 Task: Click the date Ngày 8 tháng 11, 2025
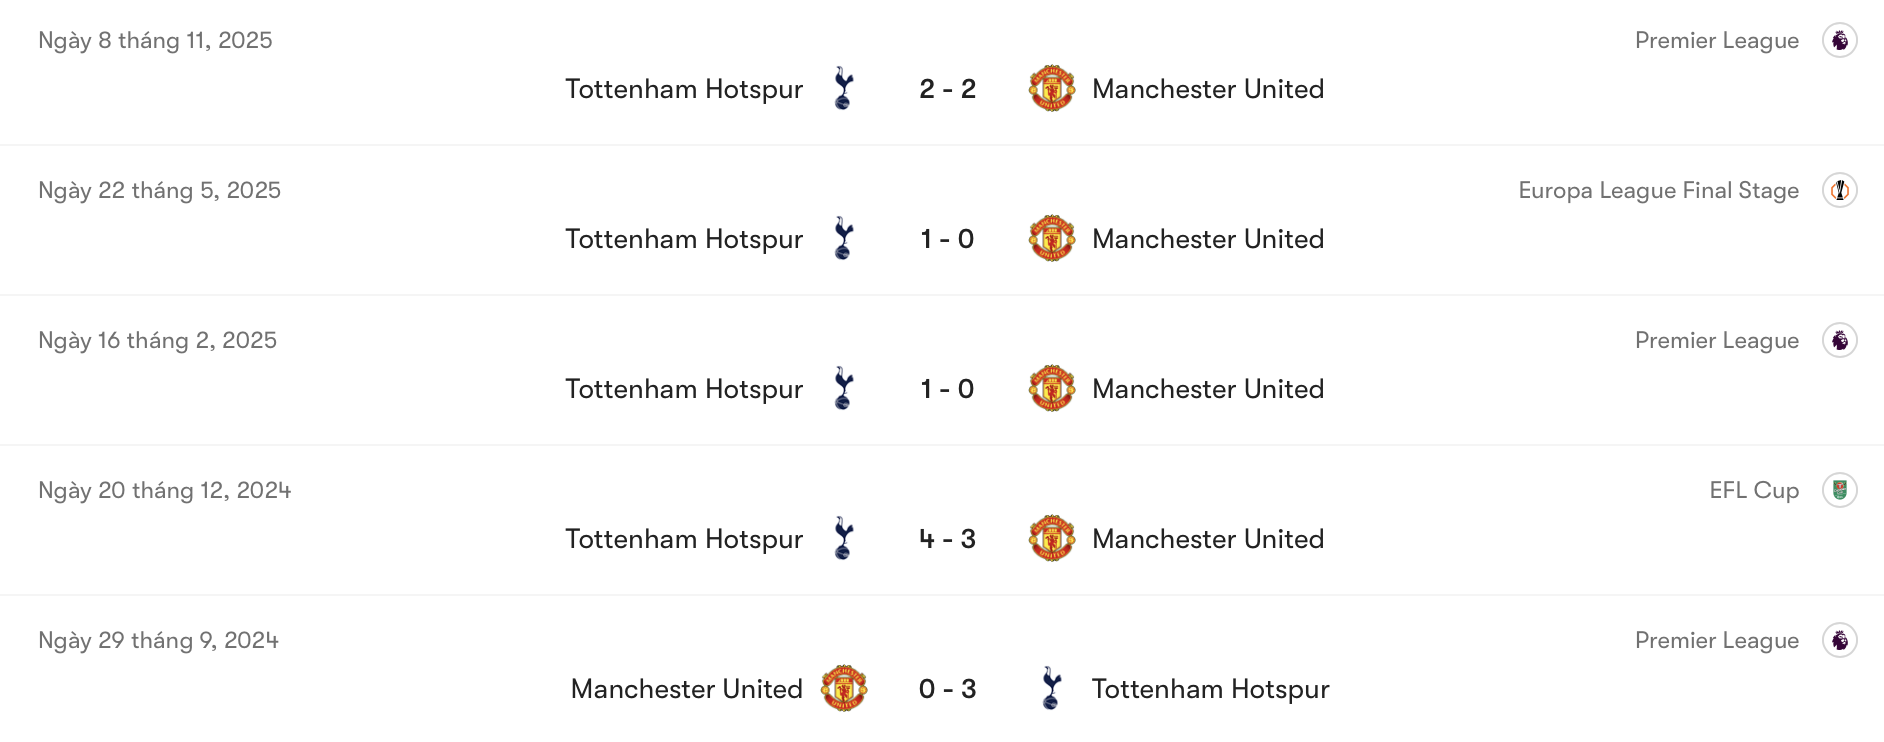154,41
